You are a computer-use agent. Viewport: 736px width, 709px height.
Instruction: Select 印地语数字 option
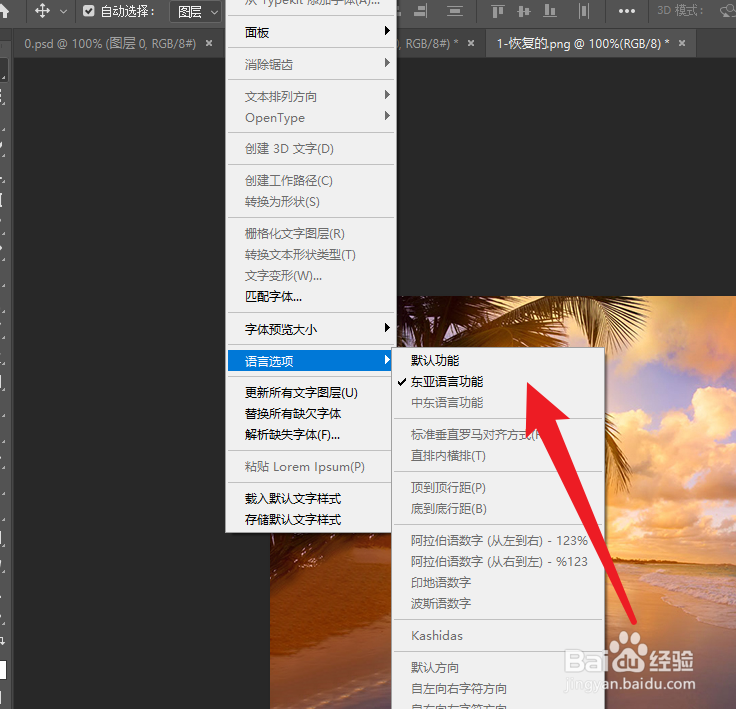(x=498, y=583)
